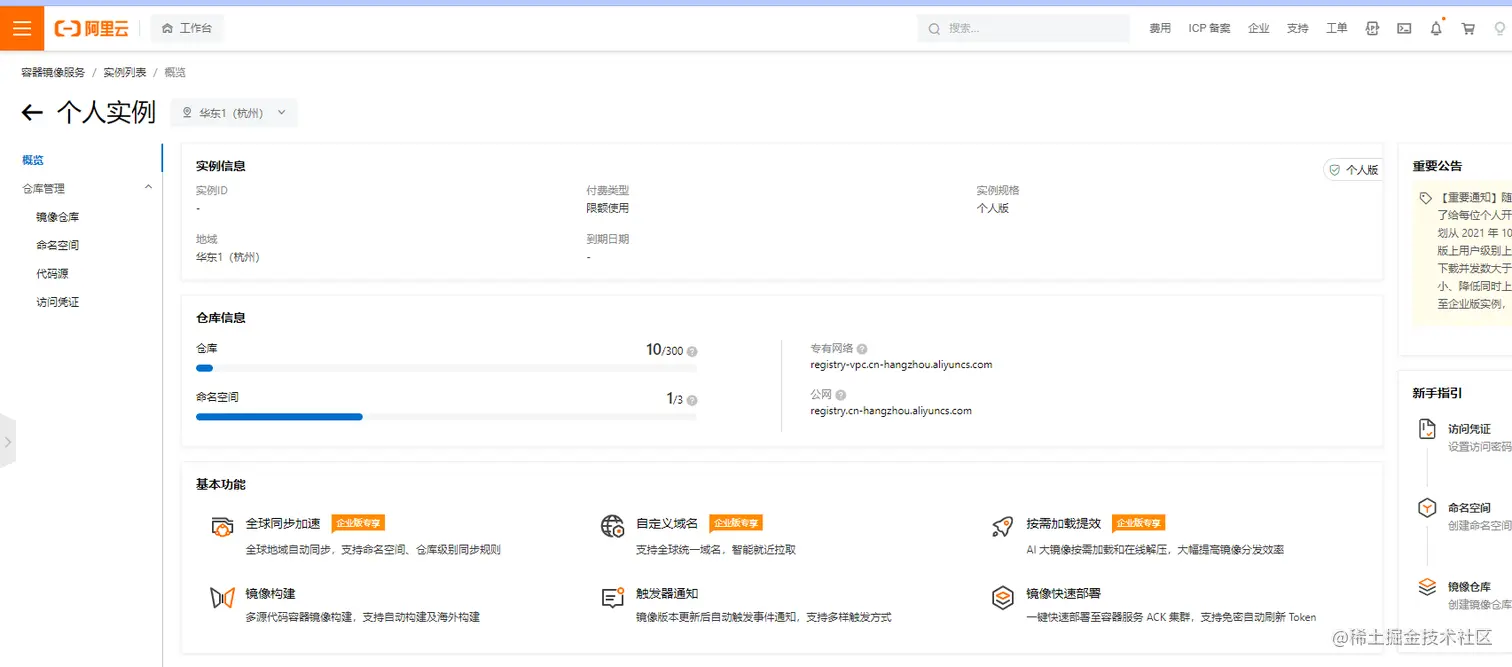The image size is (1512, 667).
Task: Open the 全球同步加速 feature title
Action: coord(283,523)
